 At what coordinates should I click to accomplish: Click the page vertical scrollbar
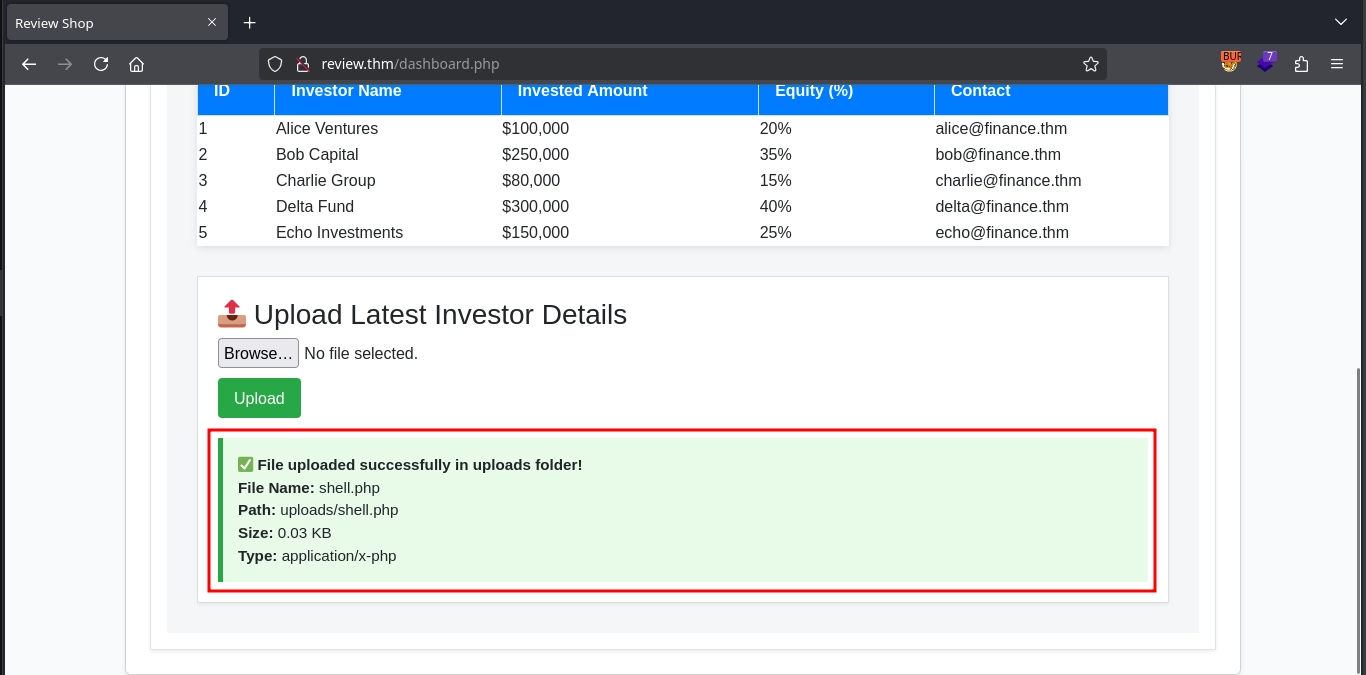click(1358, 500)
